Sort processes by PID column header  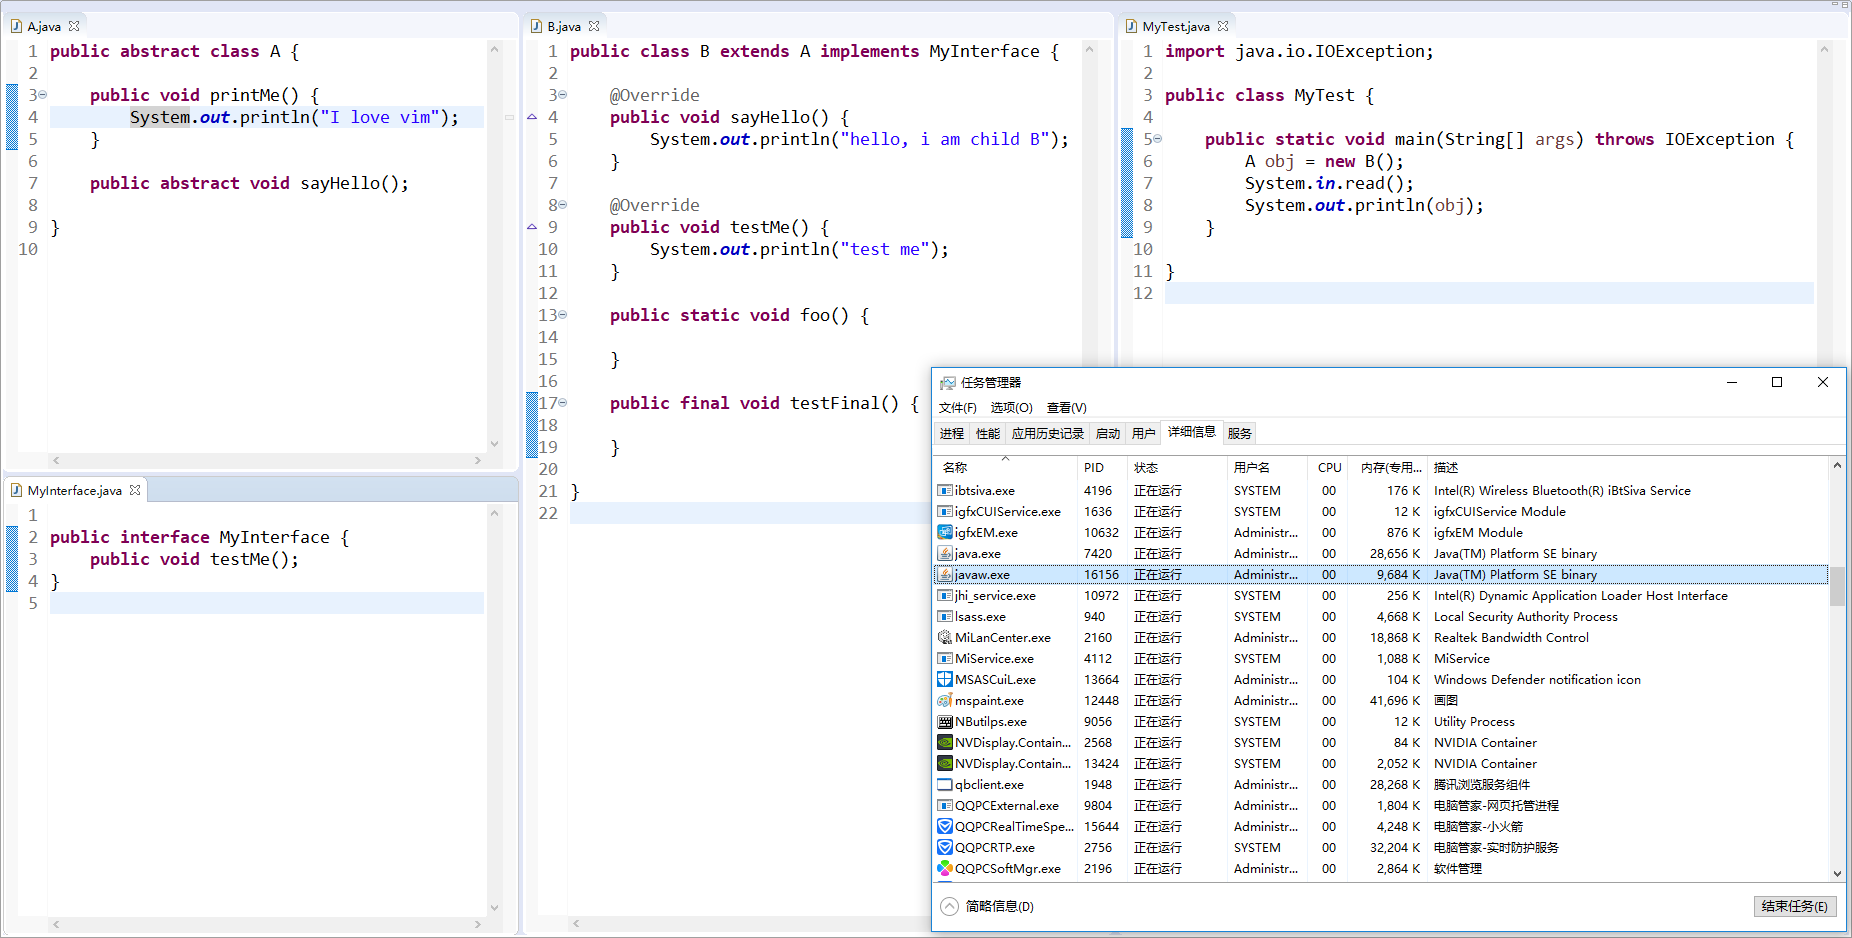pos(1101,467)
